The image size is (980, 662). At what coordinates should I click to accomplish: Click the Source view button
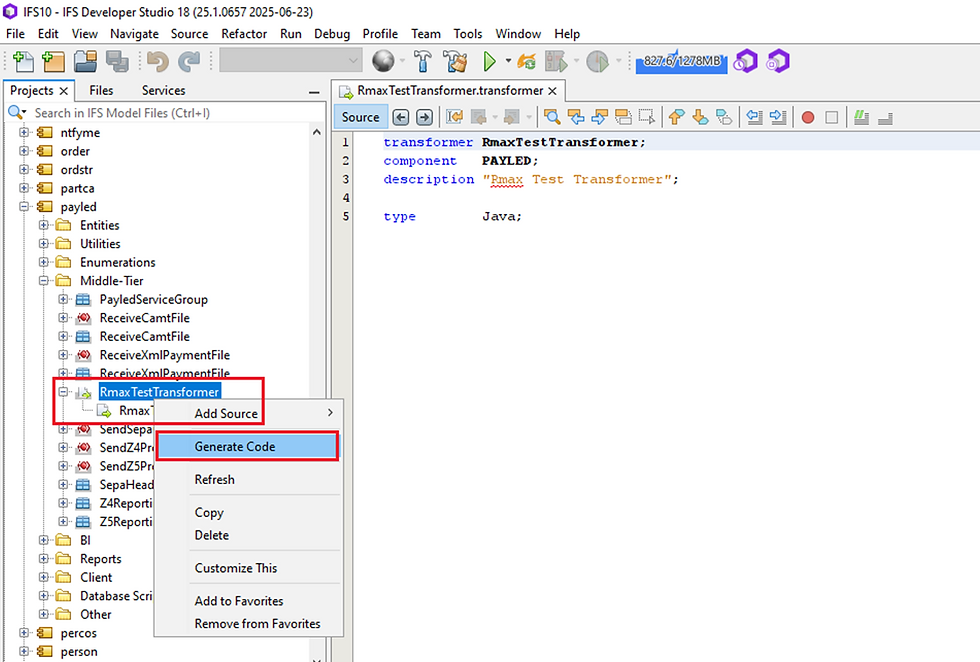(x=361, y=117)
